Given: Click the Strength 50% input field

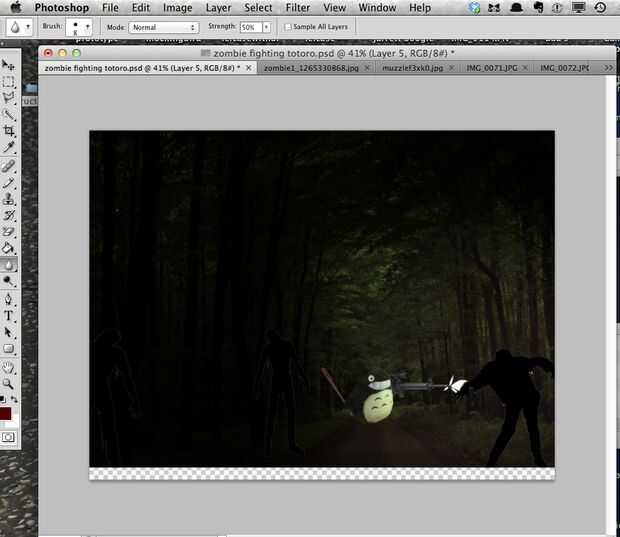Looking at the screenshot, I should pos(251,27).
